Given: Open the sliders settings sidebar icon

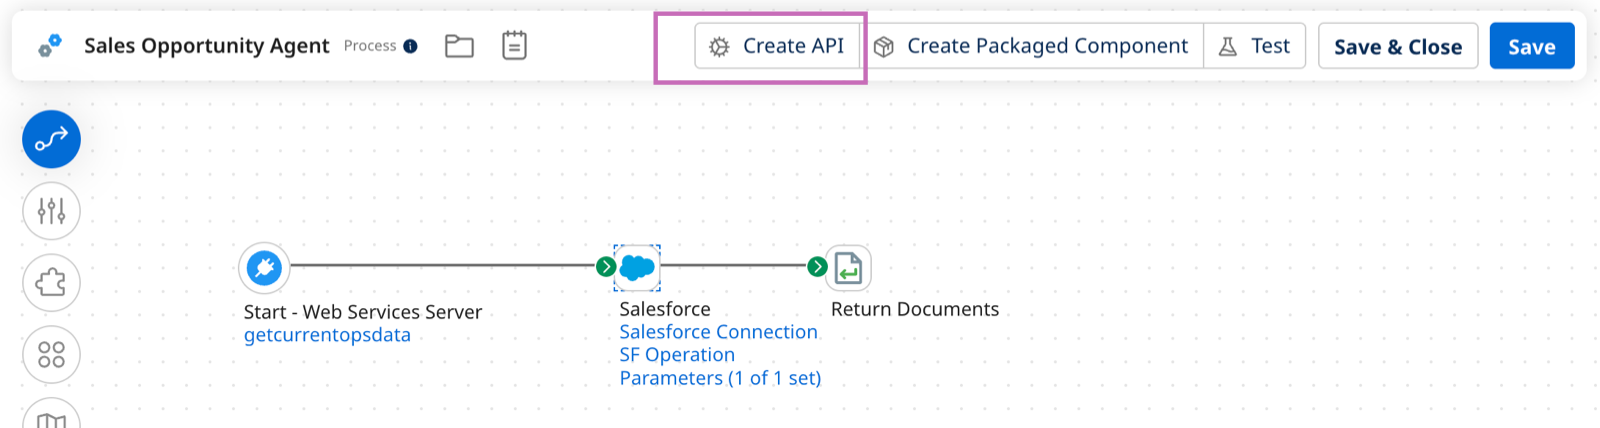Looking at the screenshot, I should [51, 211].
